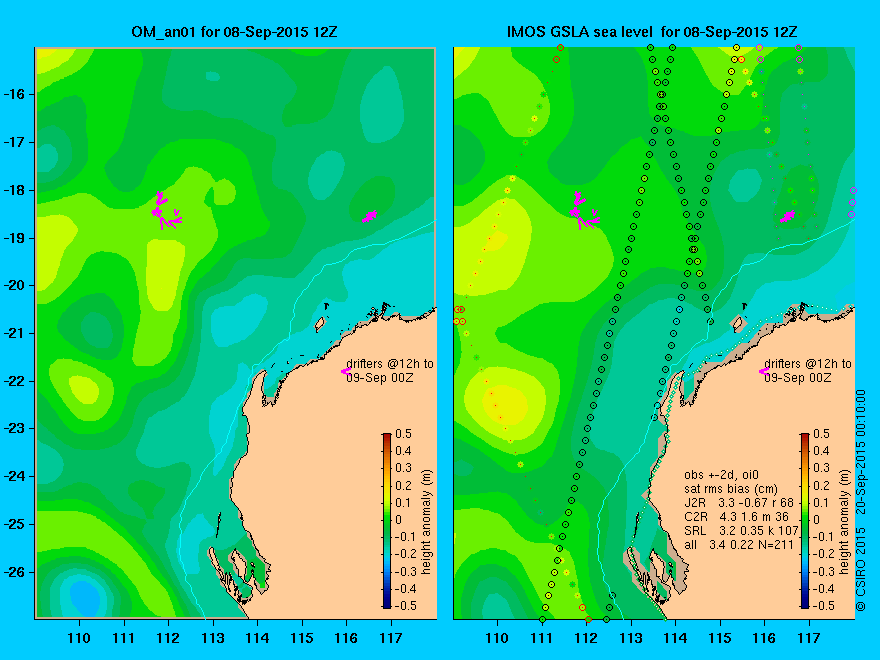Click the vertical '© CSIRO 2015' timestamp text
Image resolution: width=880 pixels, height=660 pixels.
tap(861, 500)
